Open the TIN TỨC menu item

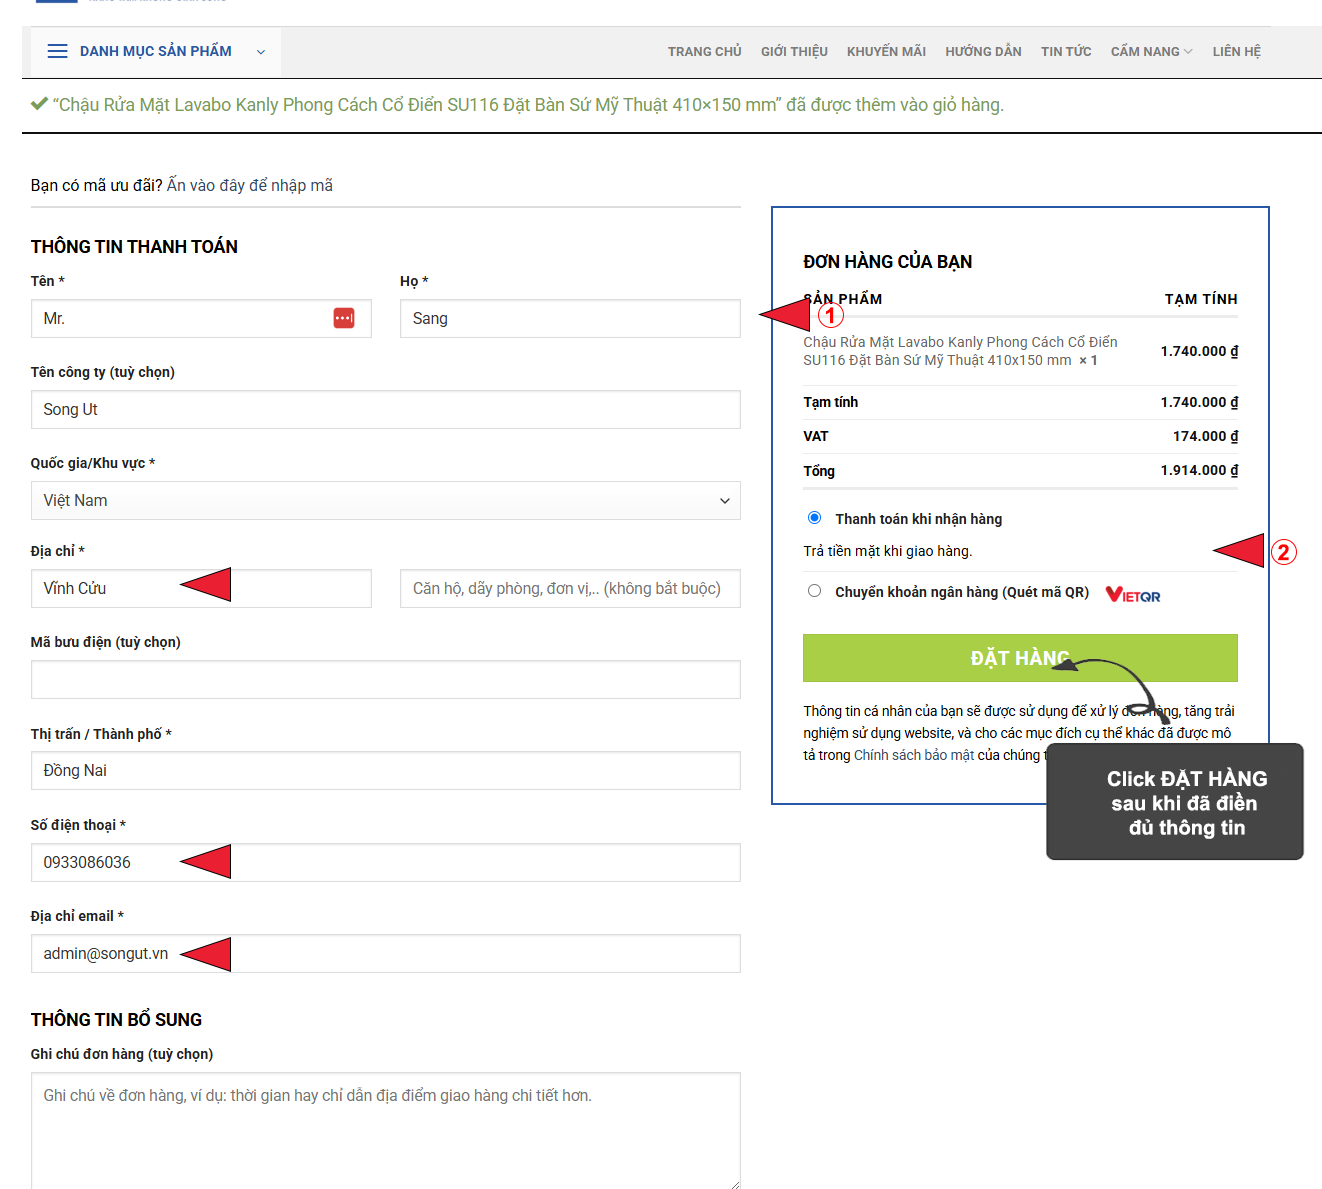click(1065, 51)
